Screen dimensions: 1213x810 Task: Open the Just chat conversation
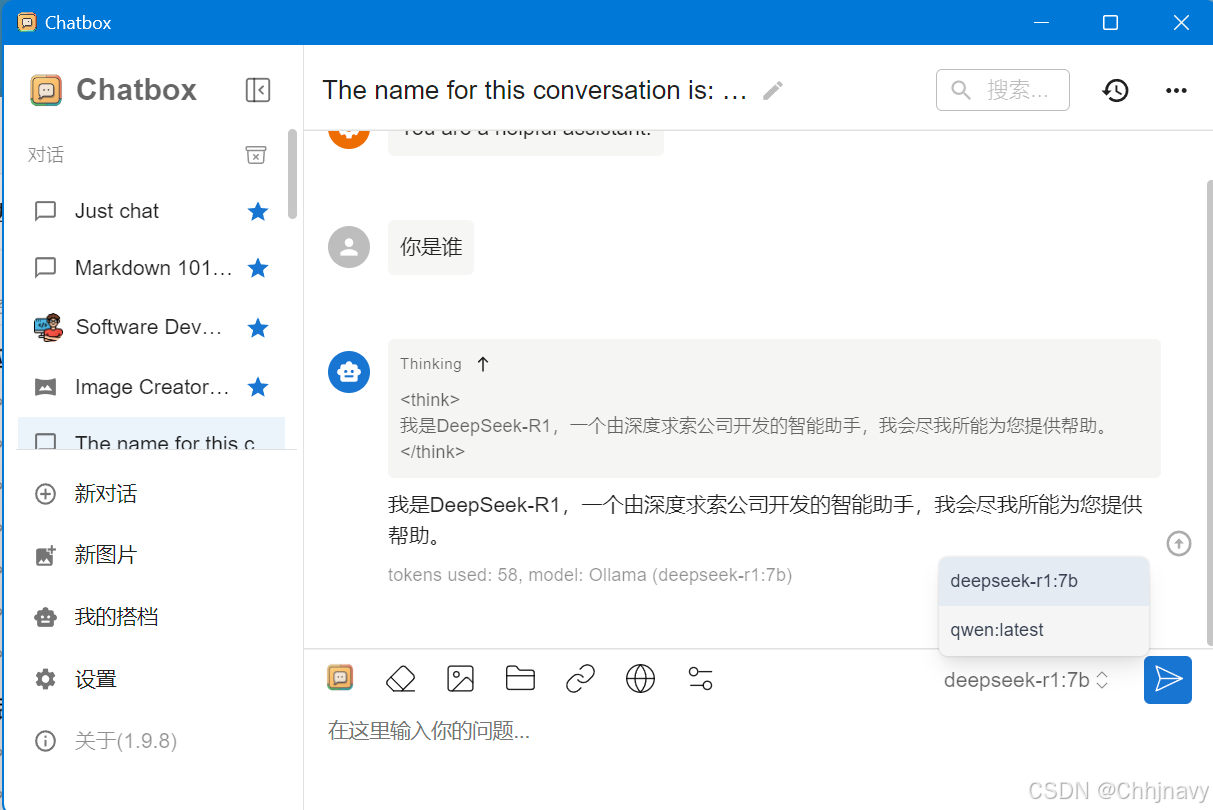click(x=152, y=211)
